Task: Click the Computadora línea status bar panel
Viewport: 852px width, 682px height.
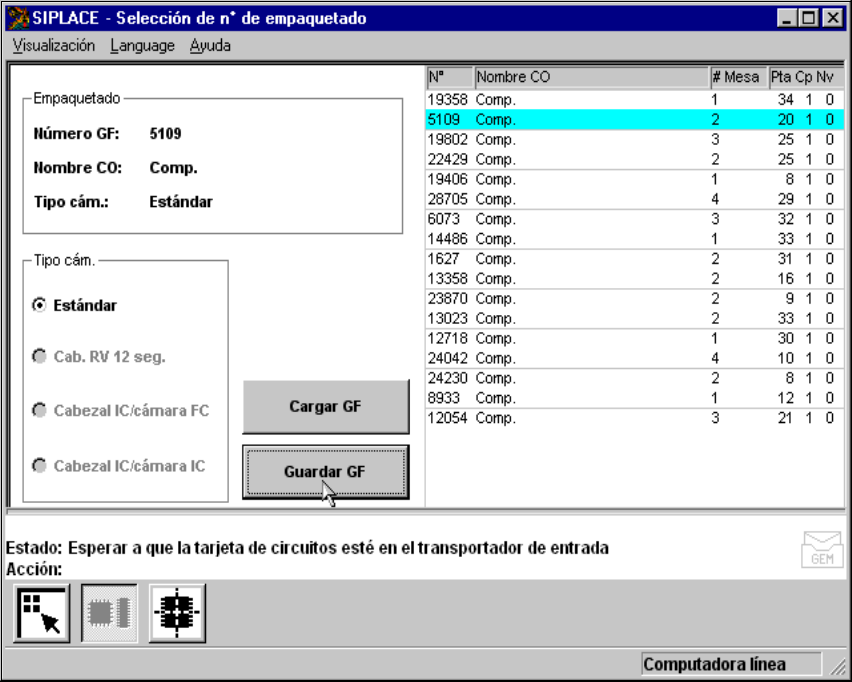Action: click(731, 664)
